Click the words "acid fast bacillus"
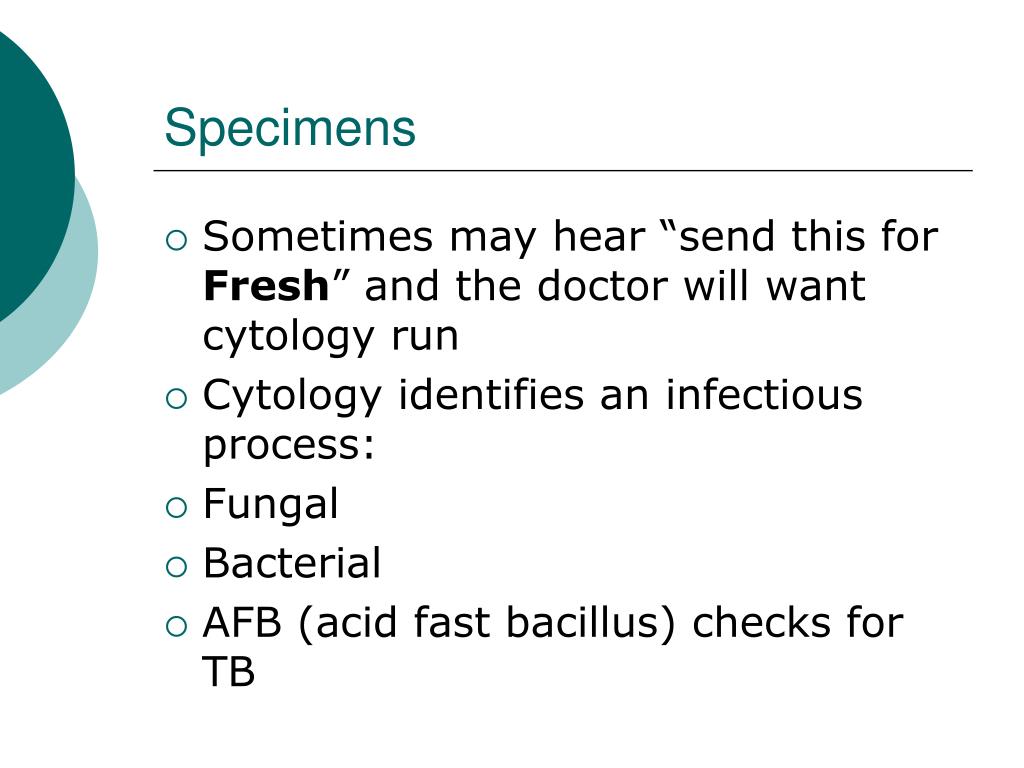The image size is (1024, 768). pyautogui.click(x=486, y=622)
